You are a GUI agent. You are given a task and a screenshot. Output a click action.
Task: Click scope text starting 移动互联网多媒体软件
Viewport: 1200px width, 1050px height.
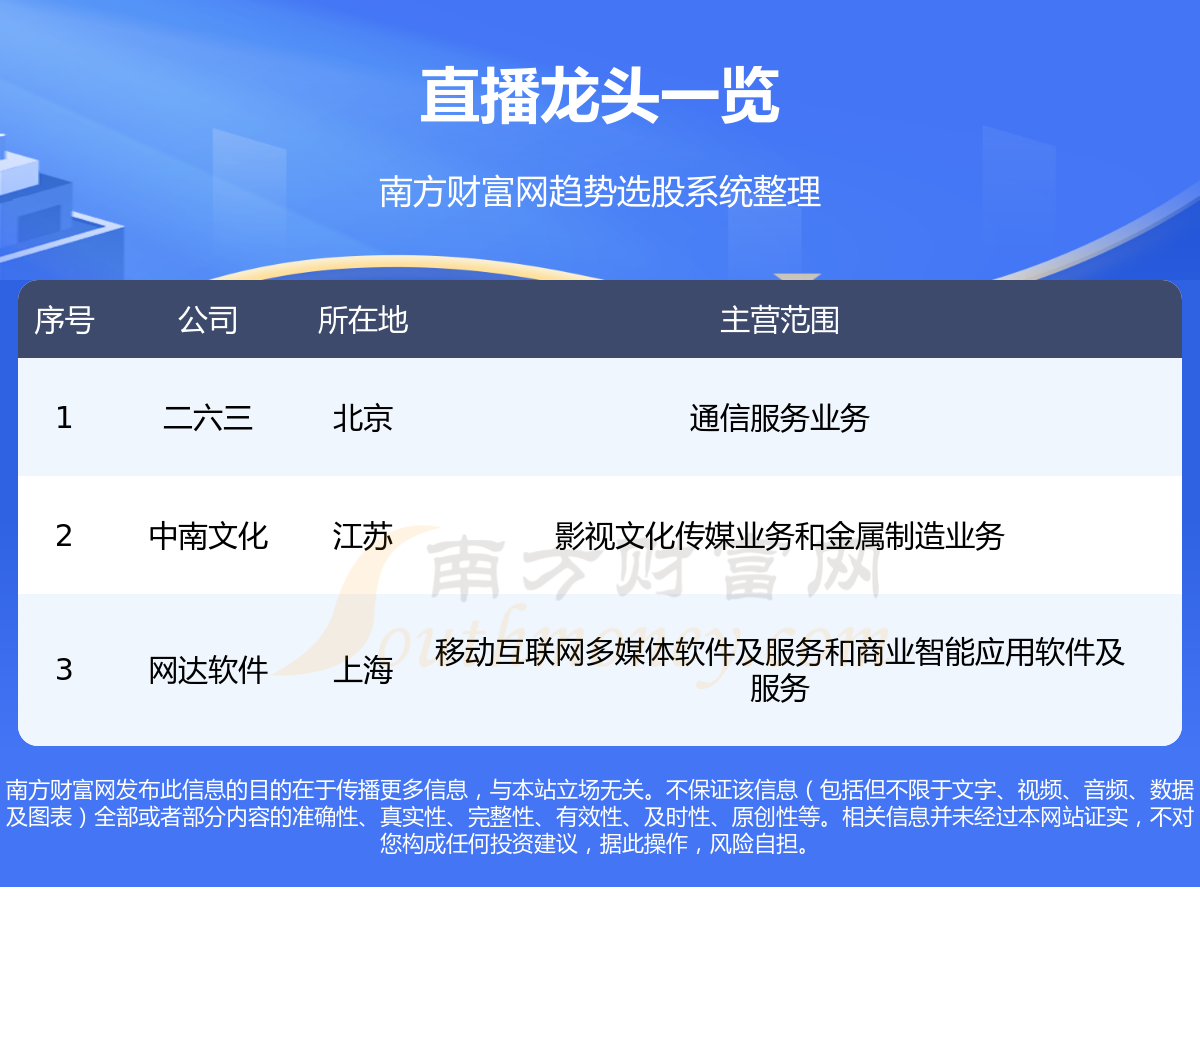tap(780, 669)
